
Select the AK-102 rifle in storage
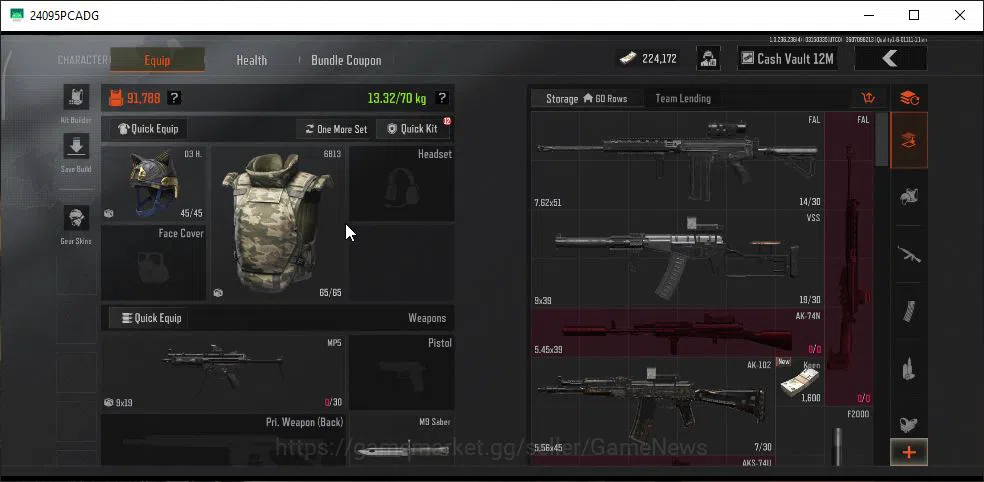pos(653,406)
